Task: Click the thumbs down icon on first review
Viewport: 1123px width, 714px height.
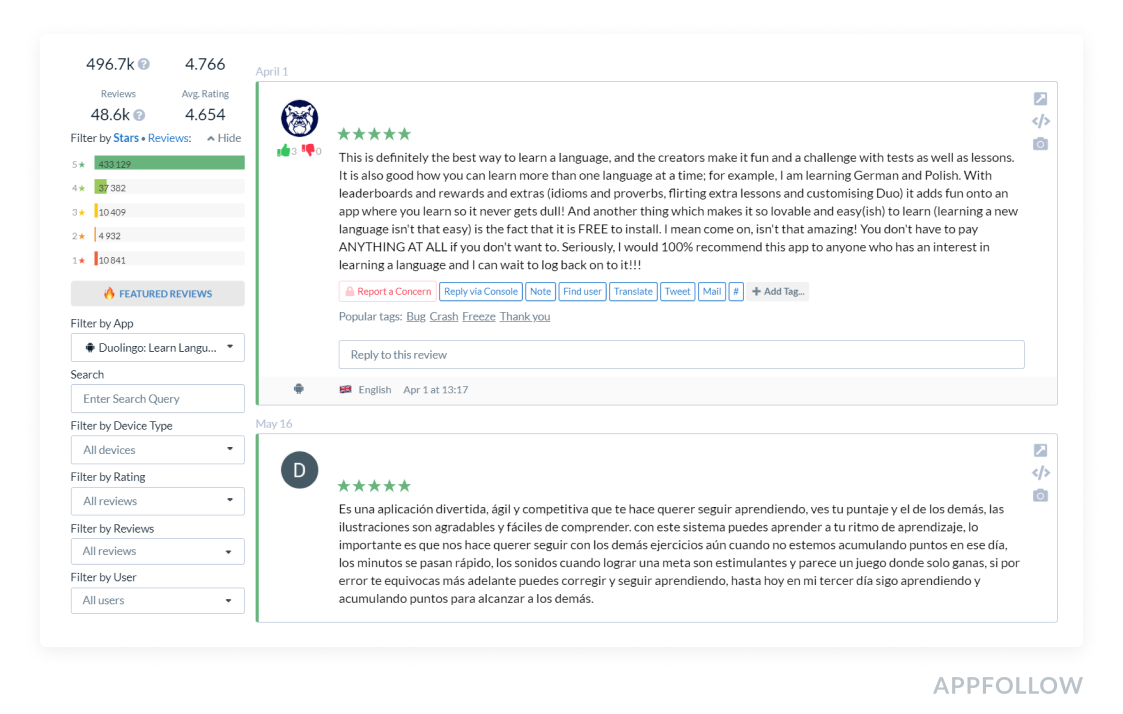Action: click(308, 151)
